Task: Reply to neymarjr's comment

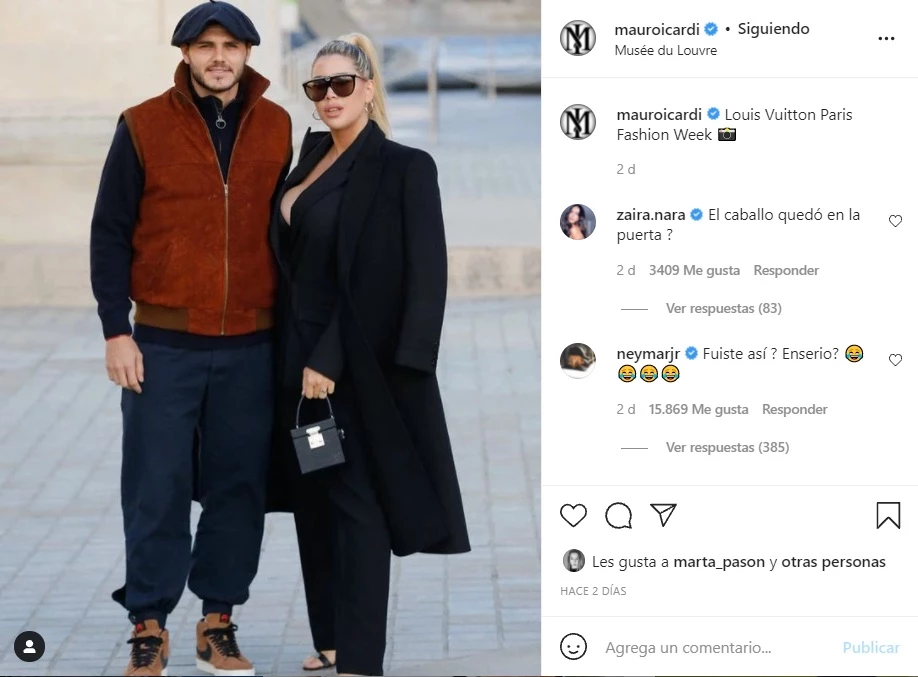Action: coord(794,409)
